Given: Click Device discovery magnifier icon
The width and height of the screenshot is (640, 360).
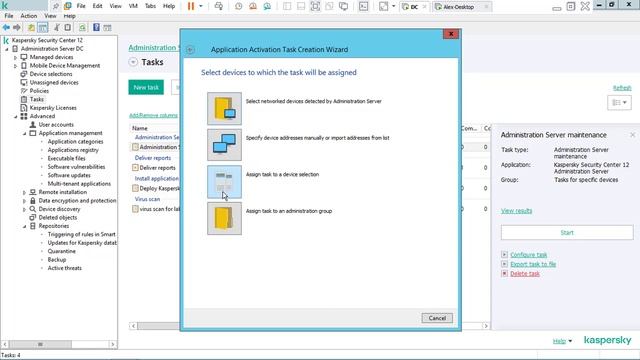Looking at the screenshot, I should 33,209.
